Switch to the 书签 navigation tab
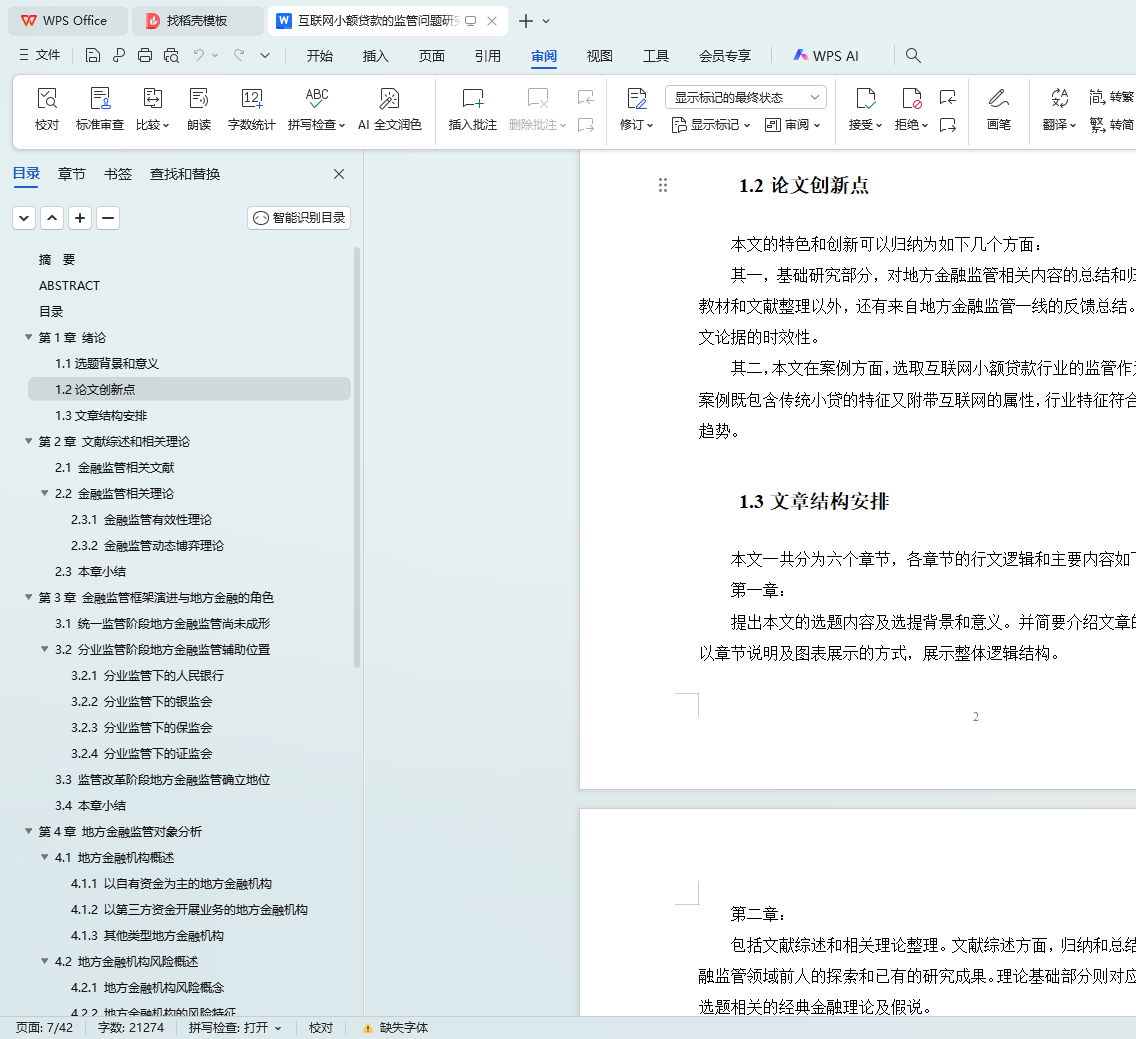The height and width of the screenshot is (1039, 1136). click(118, 174)
